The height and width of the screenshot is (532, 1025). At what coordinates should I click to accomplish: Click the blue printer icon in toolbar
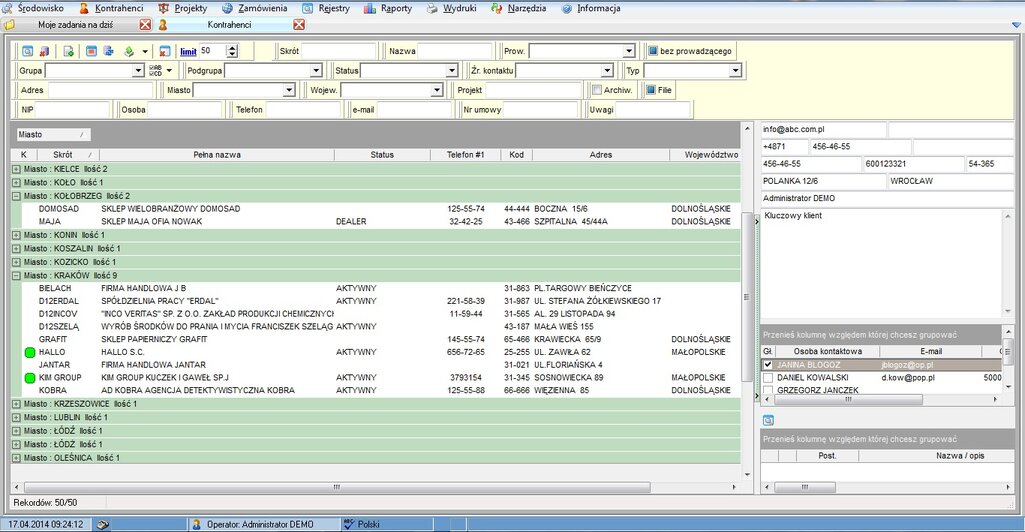109,51
